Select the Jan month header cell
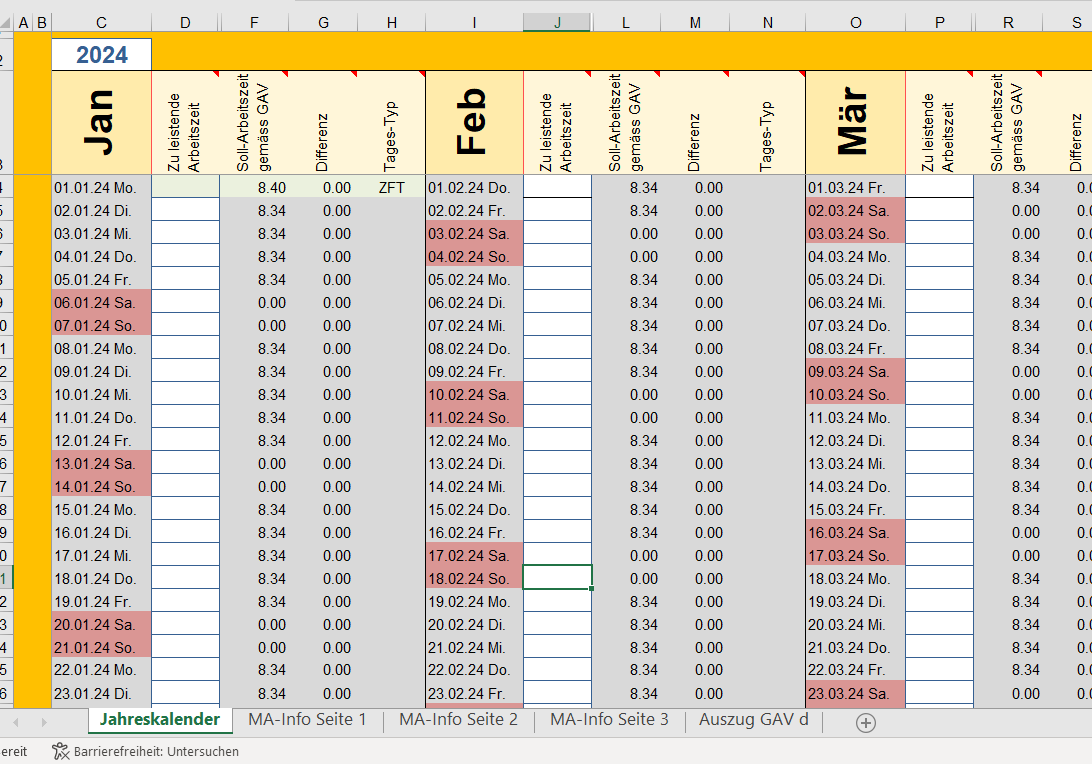Viewport: 1092px width, 764px height. [x=101, y=122]
